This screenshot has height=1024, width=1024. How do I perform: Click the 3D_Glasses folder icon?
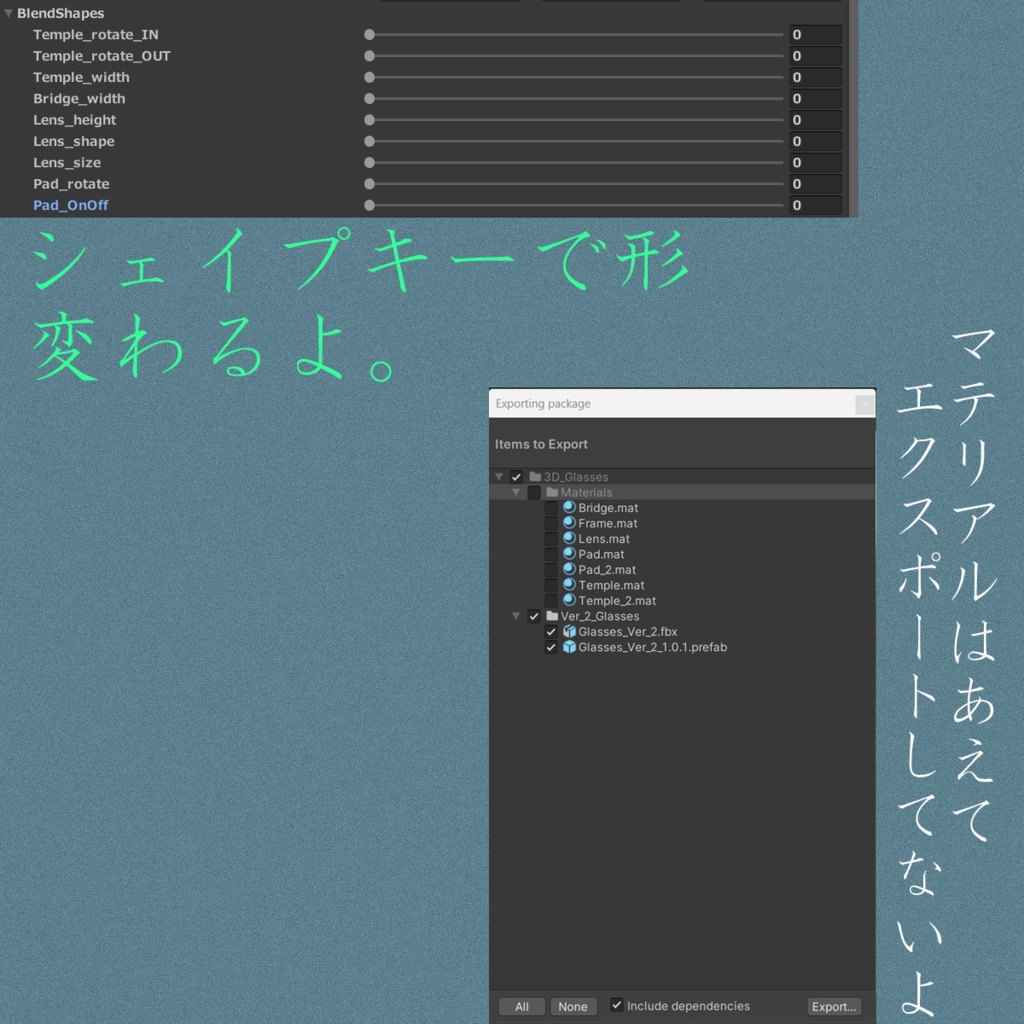coord(535,477)
